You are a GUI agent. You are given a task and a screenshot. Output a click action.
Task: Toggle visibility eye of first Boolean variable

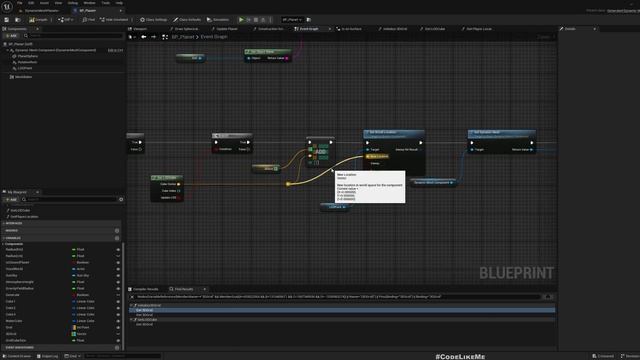[x=118, y=262]
